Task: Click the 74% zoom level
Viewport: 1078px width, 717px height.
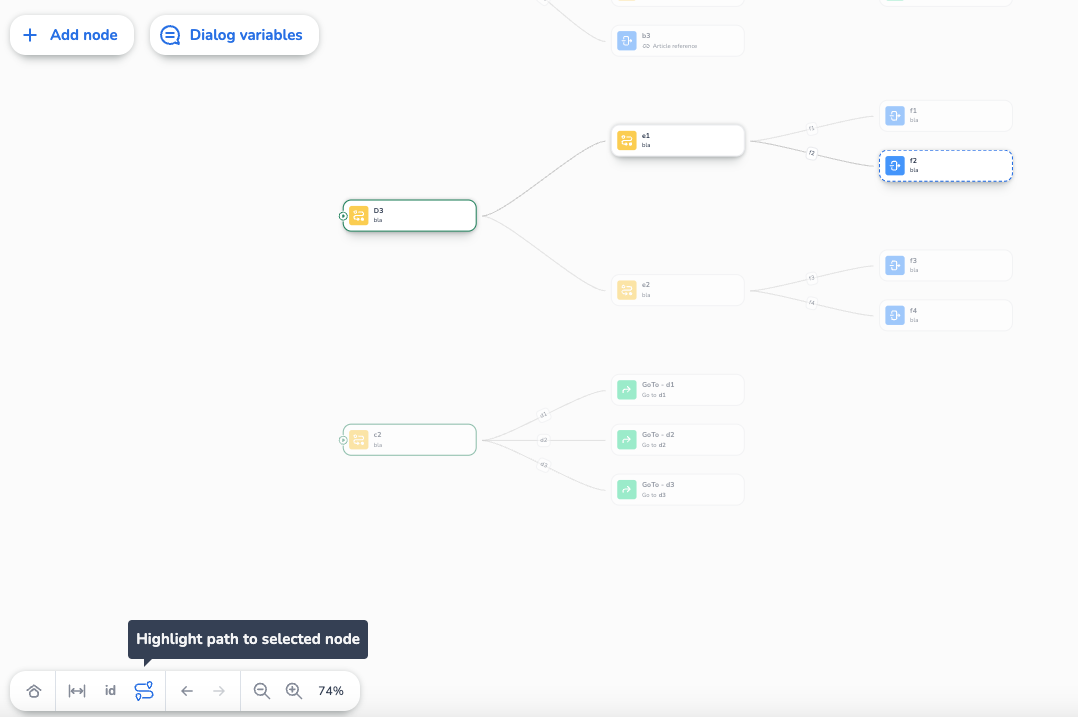Action: tap(331, 691)
